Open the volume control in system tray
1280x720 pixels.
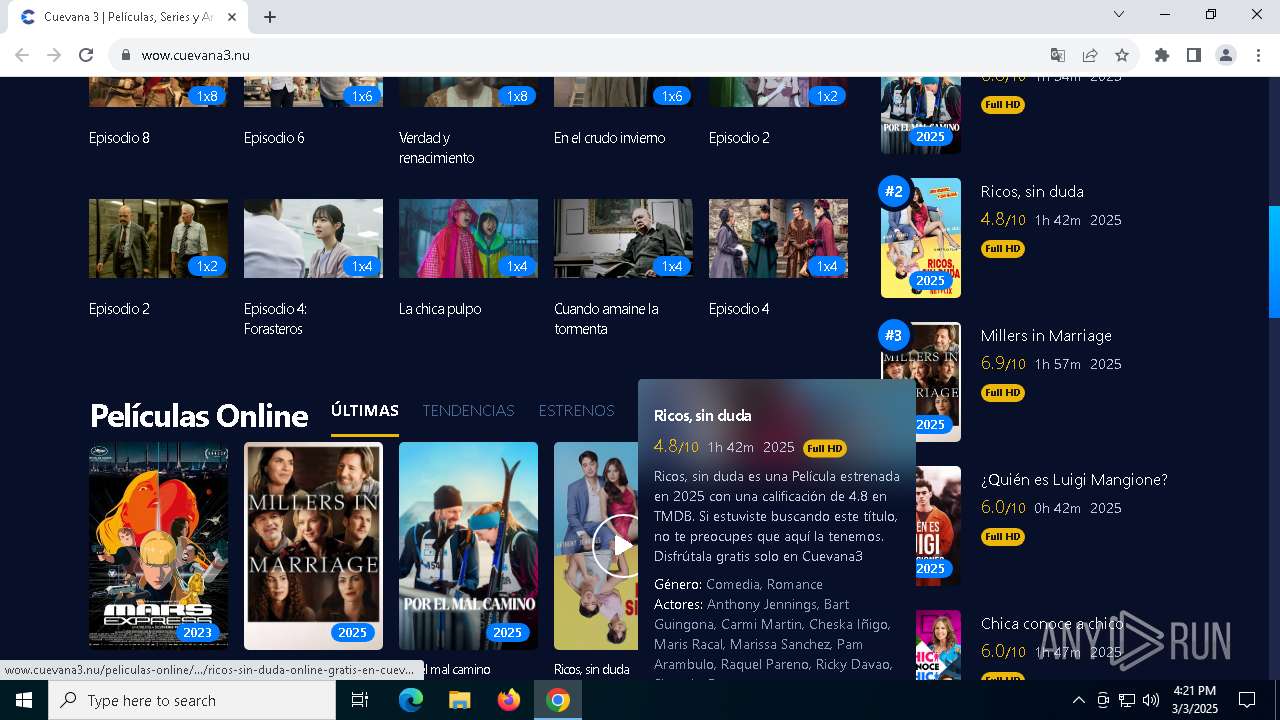point(1151,700)
